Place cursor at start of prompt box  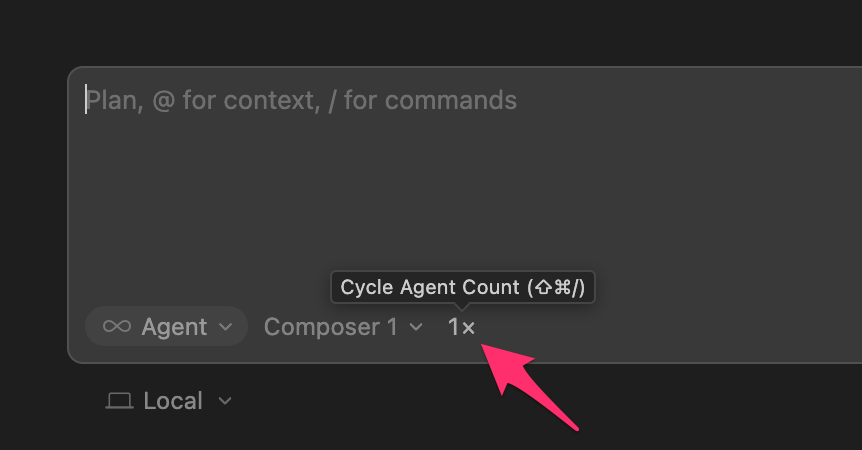click(x=87, y=100)
